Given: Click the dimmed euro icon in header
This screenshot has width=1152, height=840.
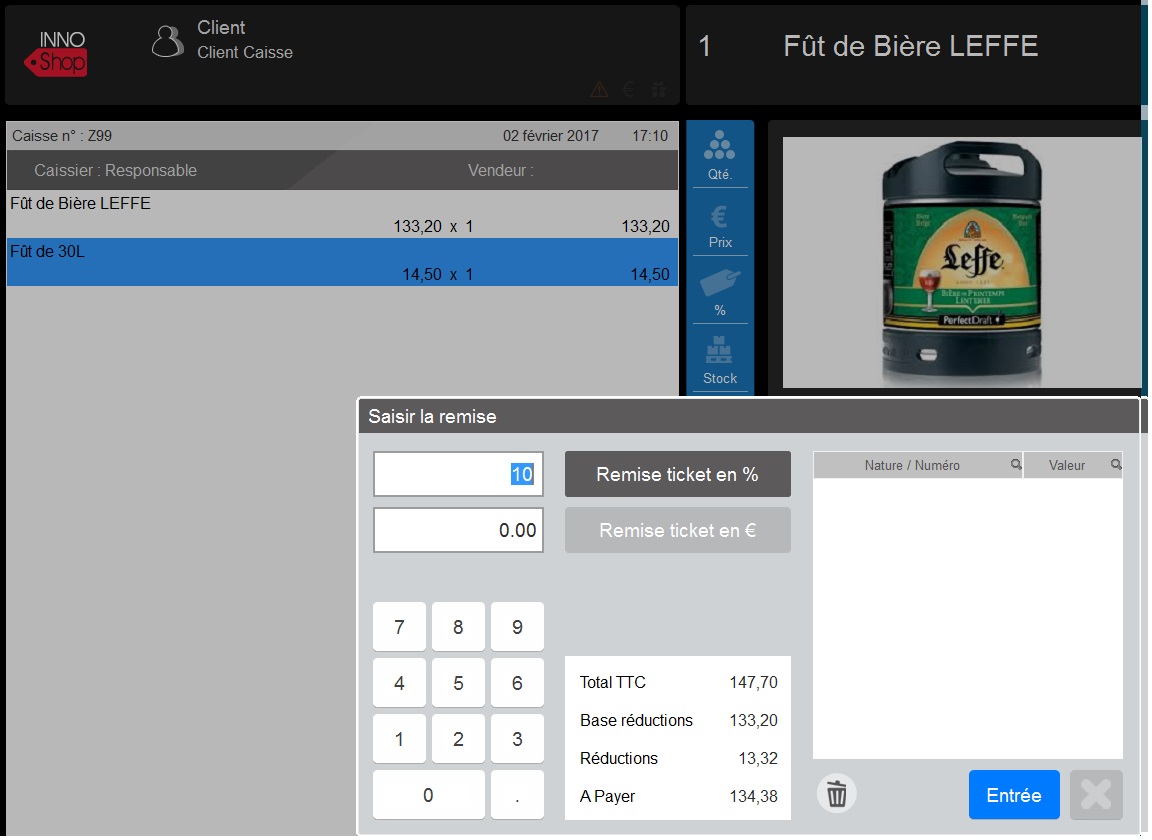Looking at the screenshot, I should point(629,90).
